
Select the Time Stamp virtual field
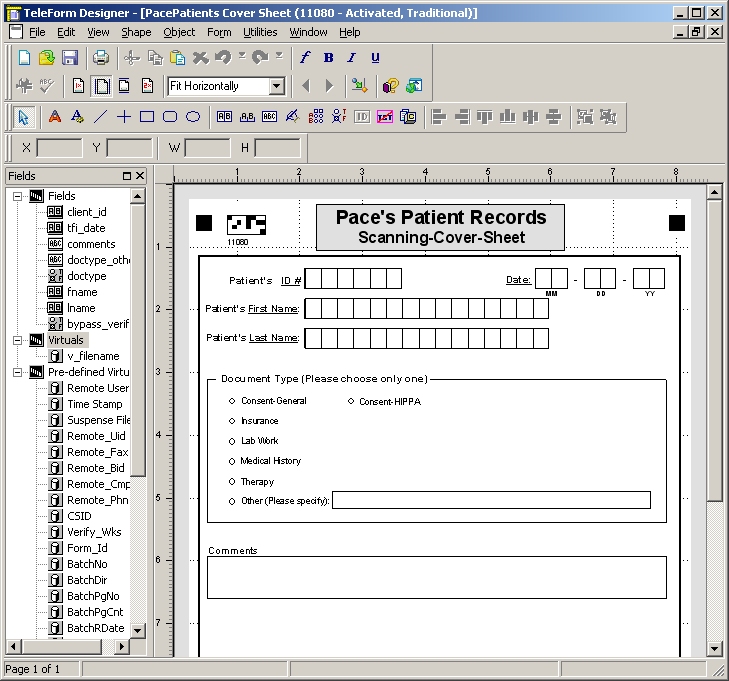coord(95,404)
